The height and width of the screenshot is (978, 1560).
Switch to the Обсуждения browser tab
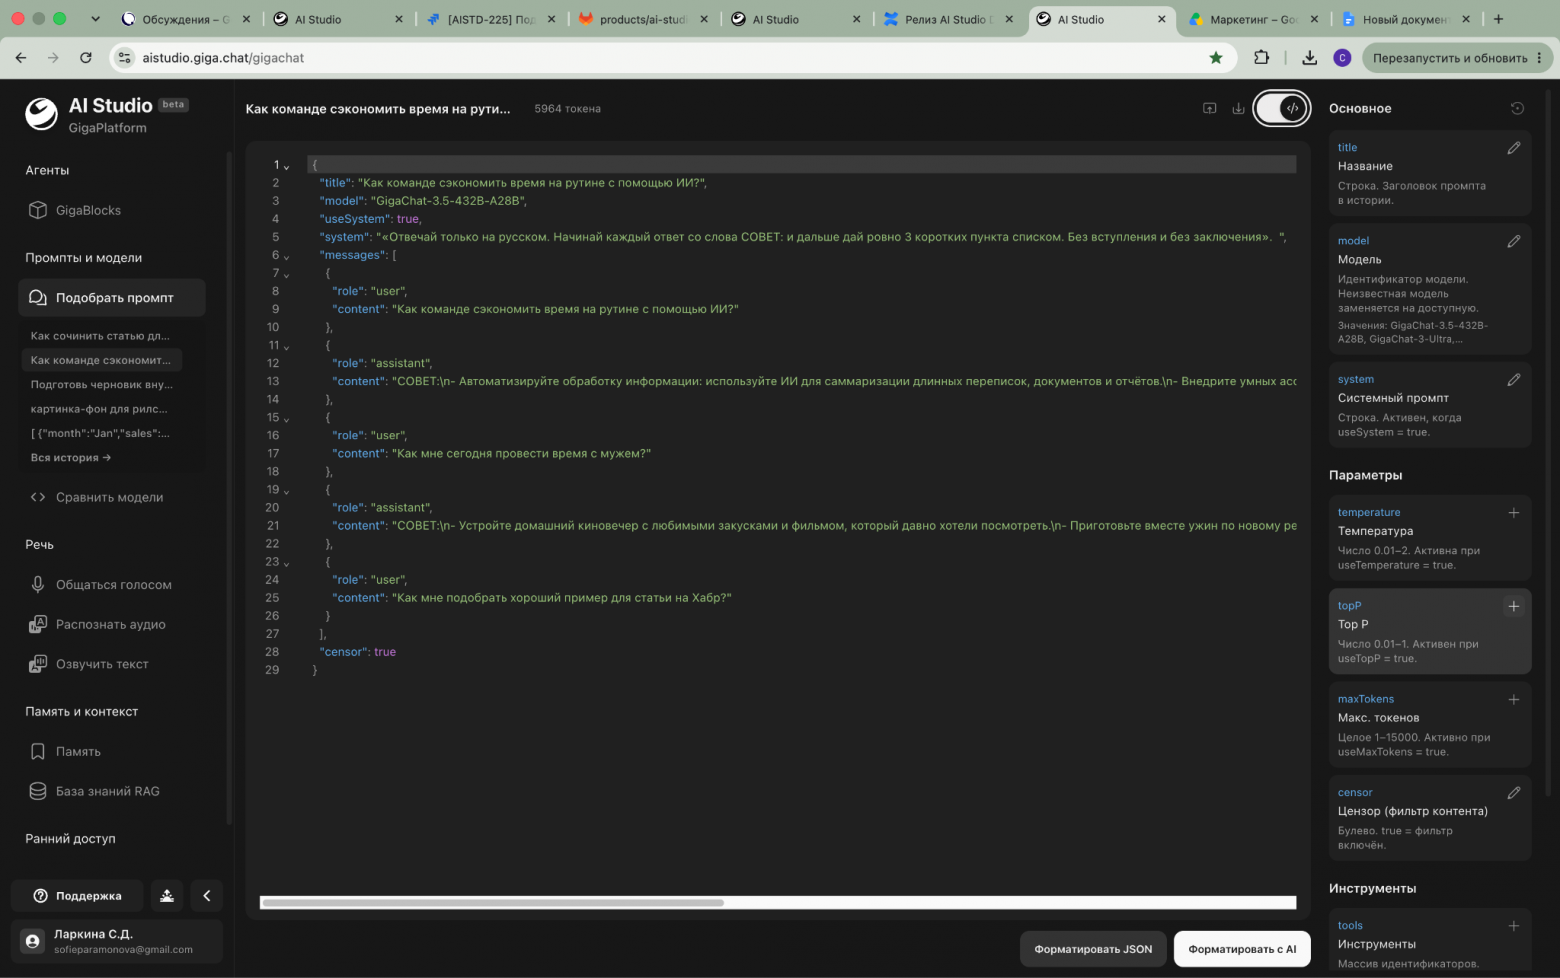[185, 19]
